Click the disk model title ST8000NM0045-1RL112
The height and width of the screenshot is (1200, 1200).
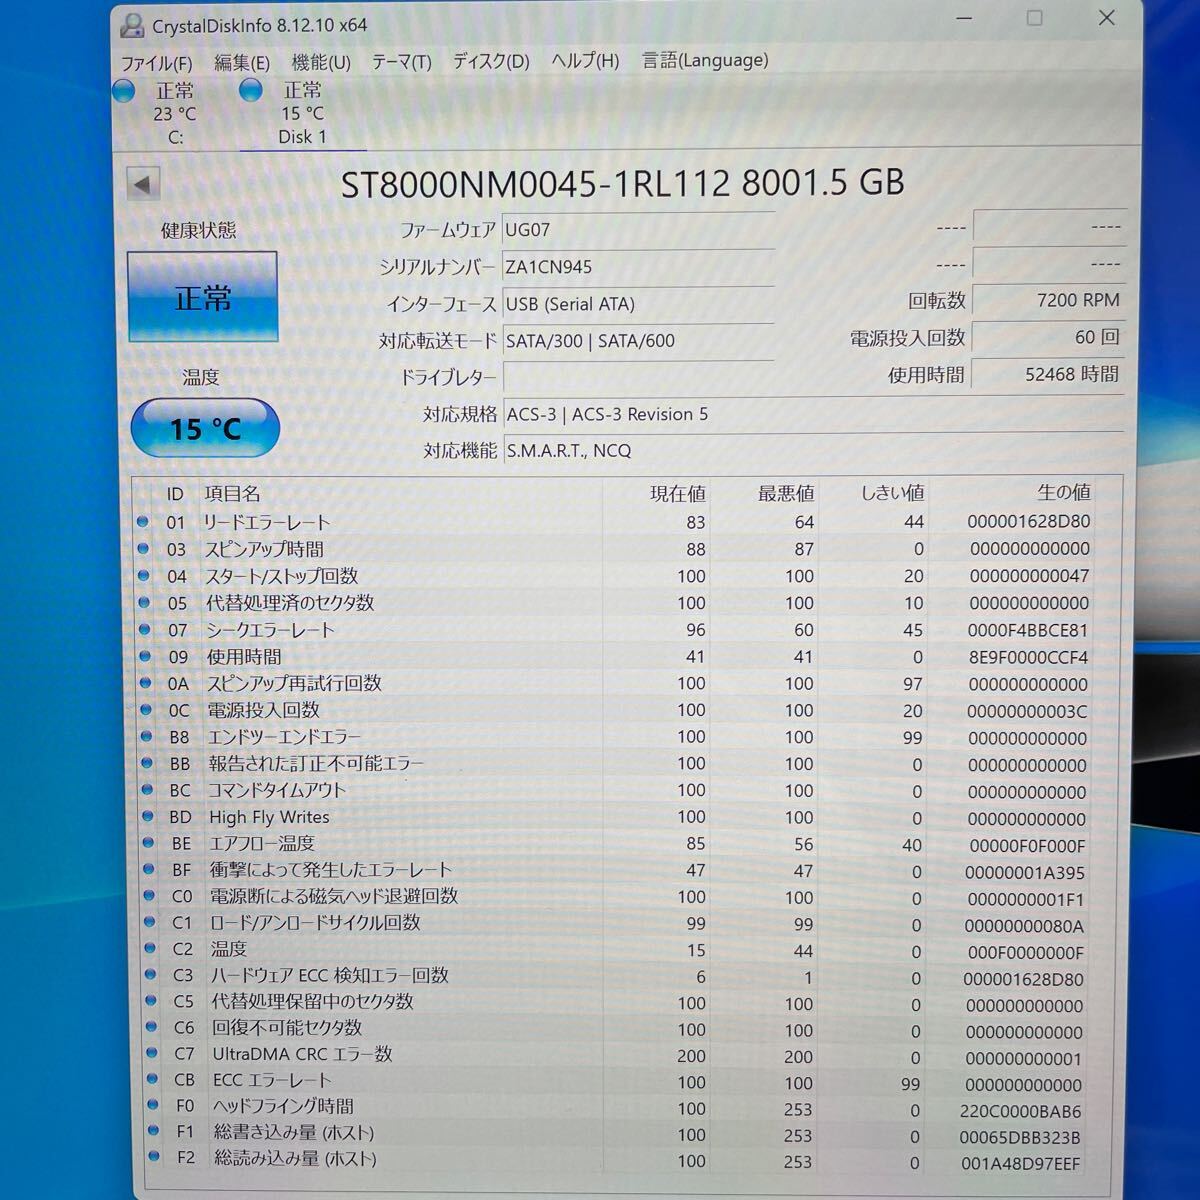(x=535, y=183)
